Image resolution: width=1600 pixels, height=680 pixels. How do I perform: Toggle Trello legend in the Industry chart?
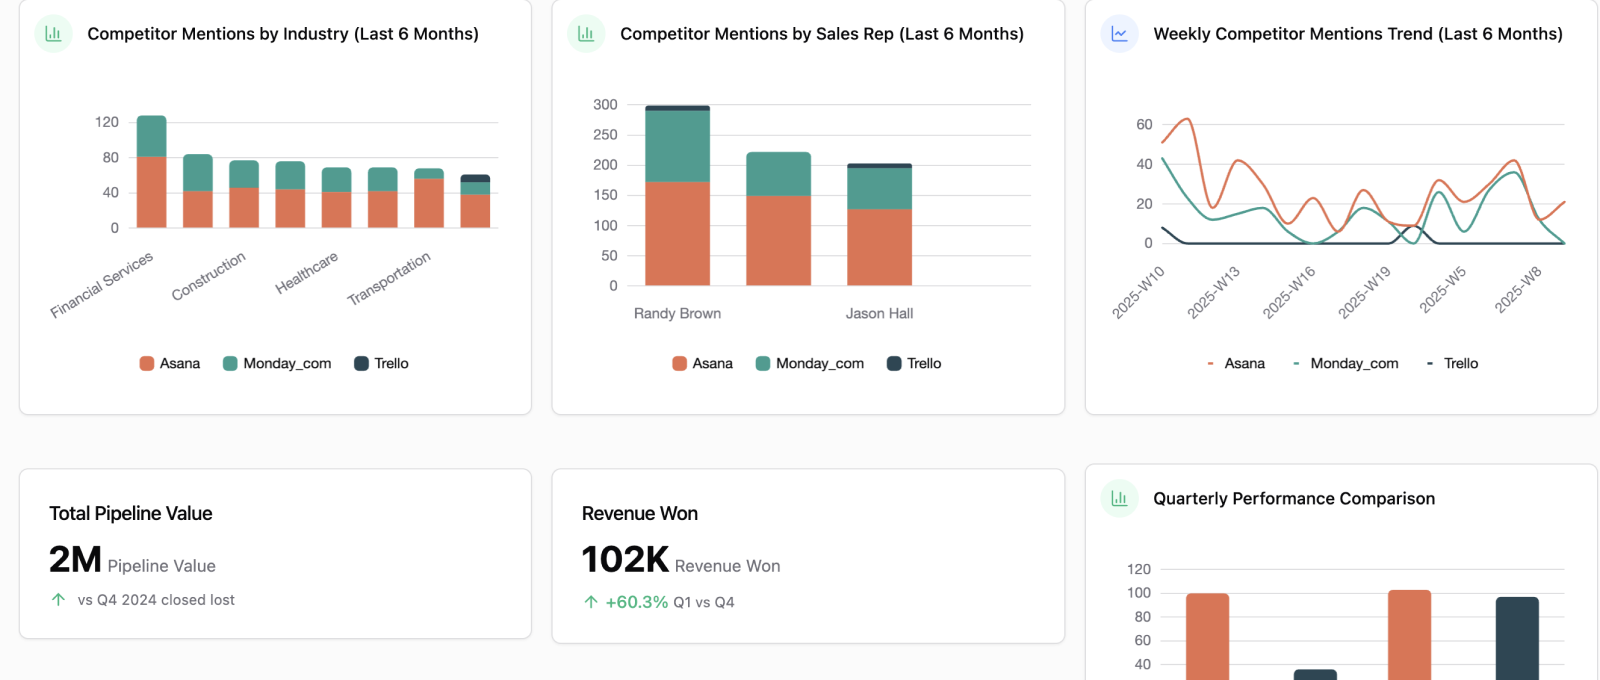click(381, 363)
